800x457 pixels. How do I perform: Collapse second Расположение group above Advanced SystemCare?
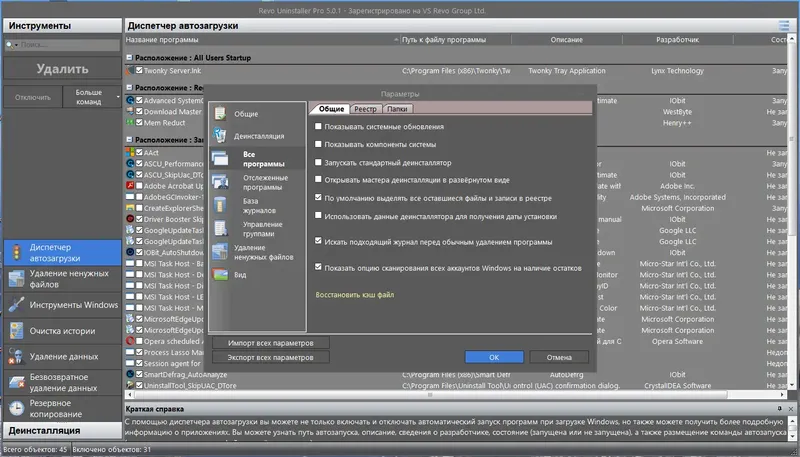click(130, 88)
